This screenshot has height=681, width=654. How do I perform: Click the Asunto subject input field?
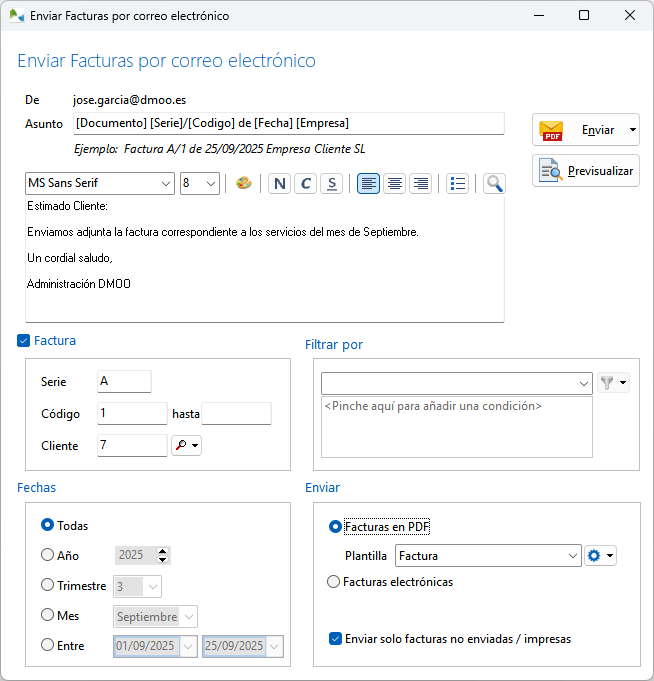pyautogui.click(x=288, y=123)
